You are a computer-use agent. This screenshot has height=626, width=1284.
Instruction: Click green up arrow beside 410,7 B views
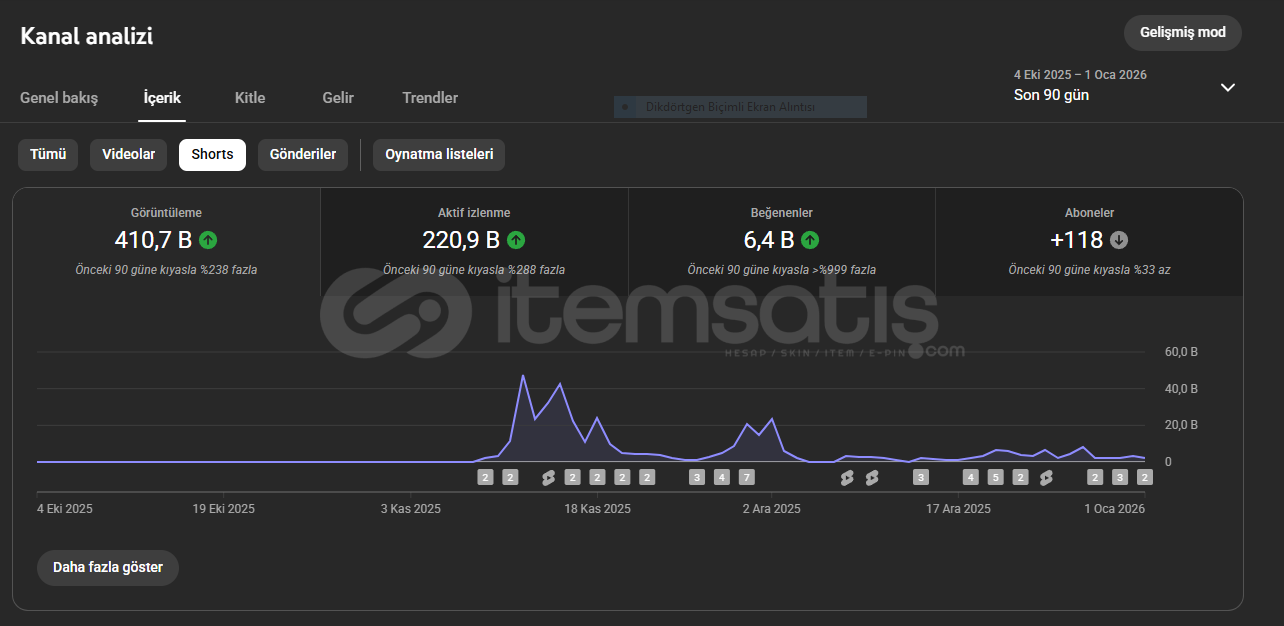point(208,240)
